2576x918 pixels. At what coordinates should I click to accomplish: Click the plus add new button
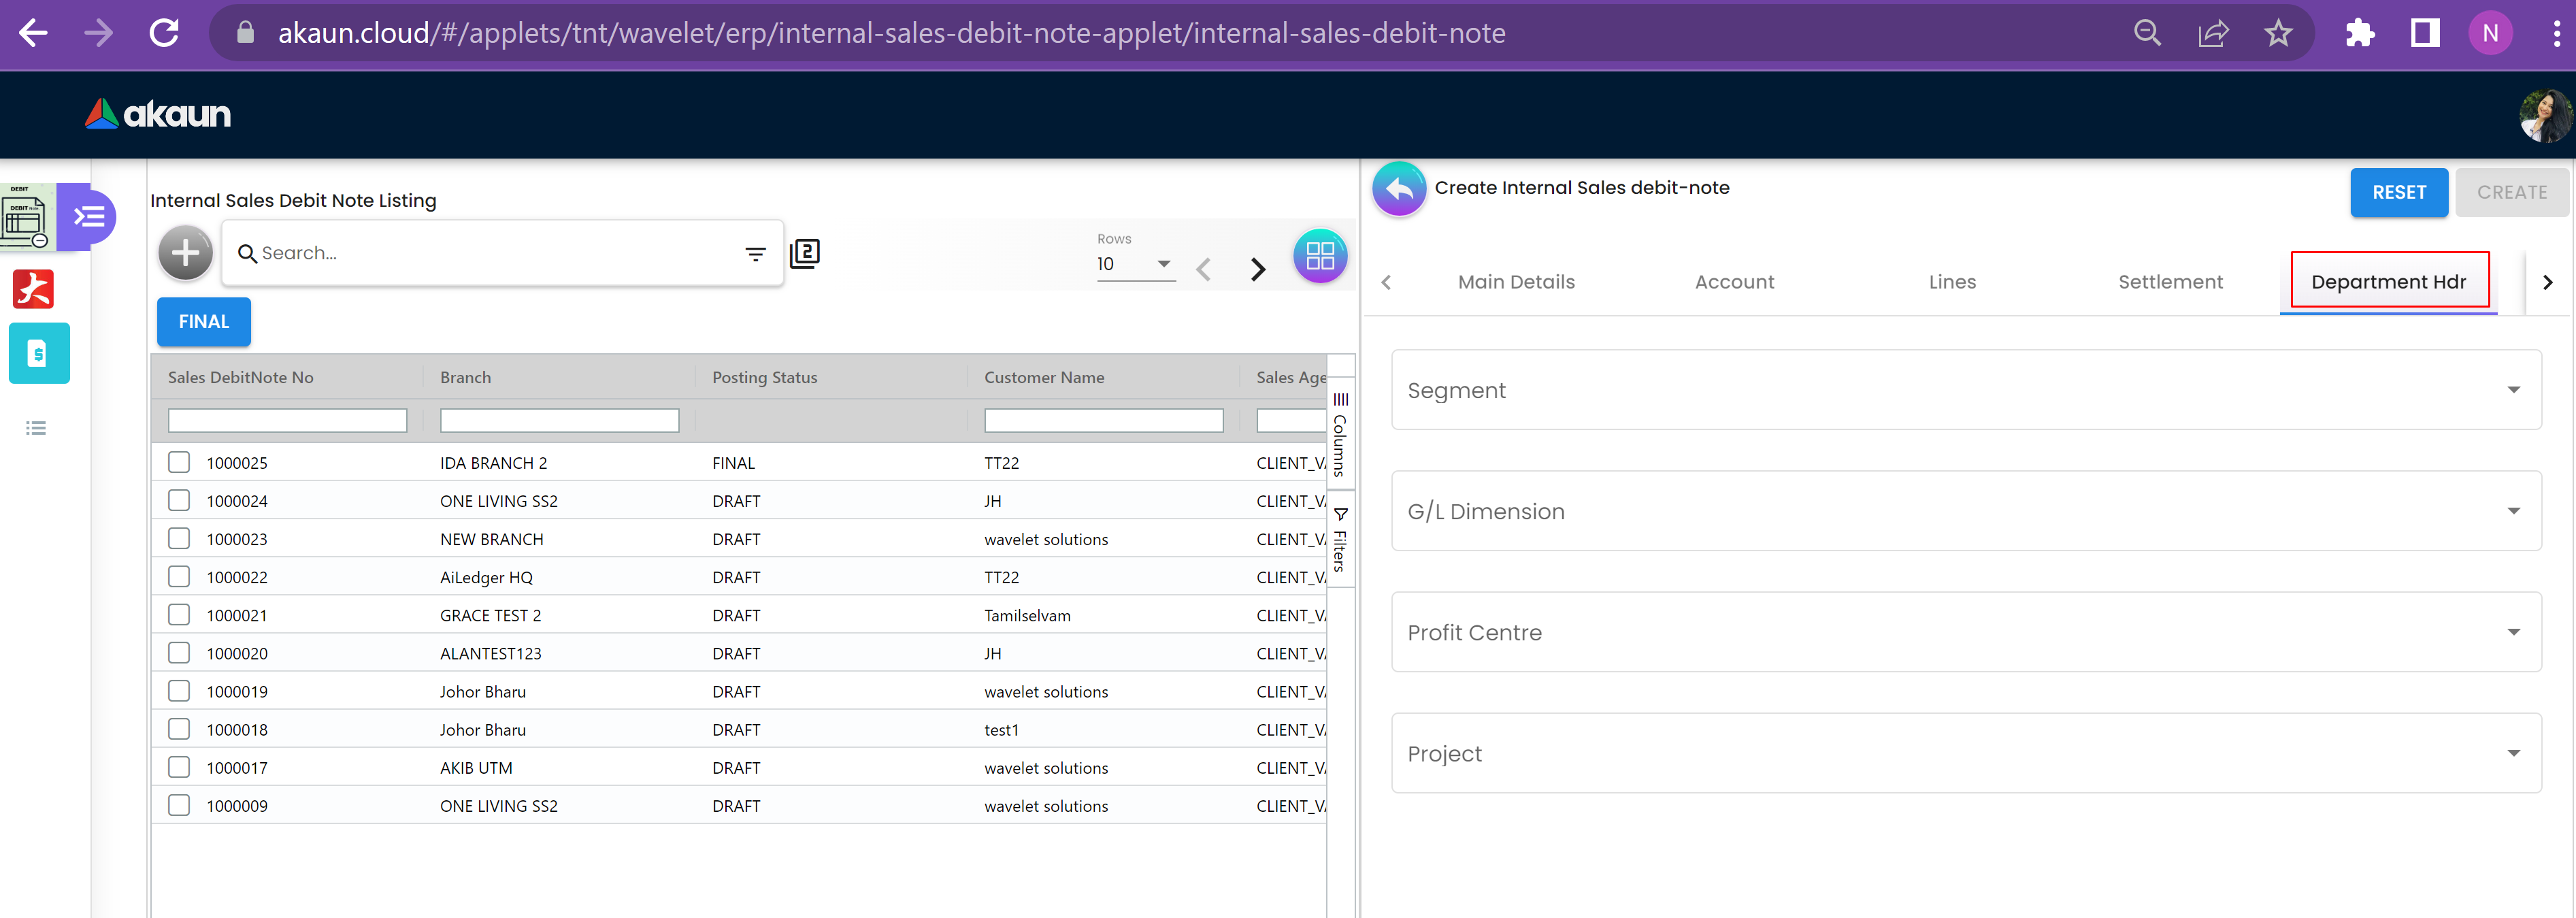[185, 253]
